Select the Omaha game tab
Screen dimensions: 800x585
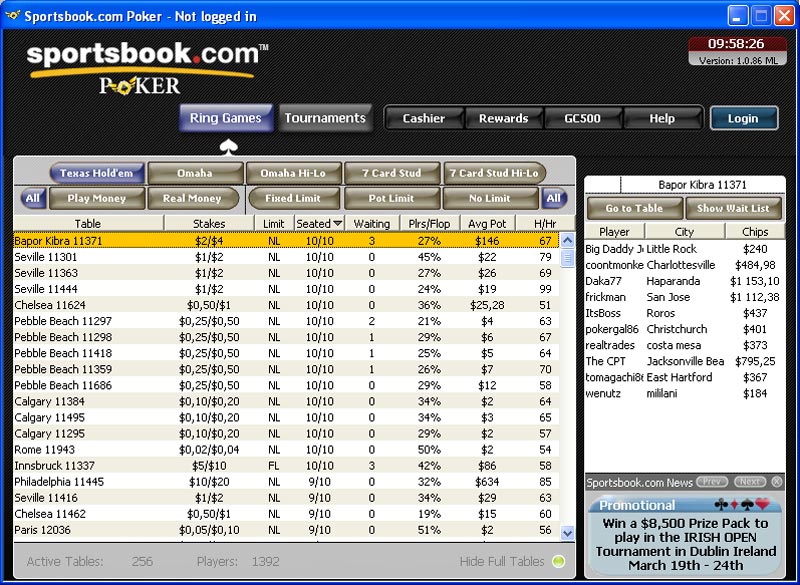194,173
